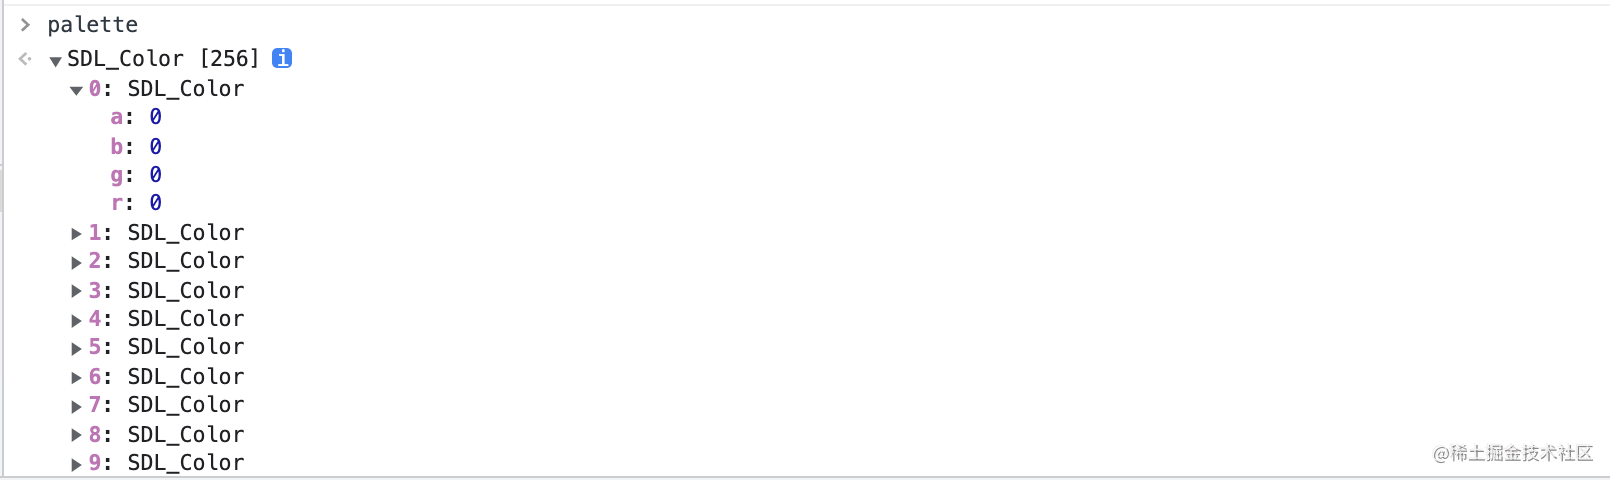This screenshot has height=480, width=1610.
Task: Collapse the expanded item 0 SDL_Color
Action: [76, 90]
